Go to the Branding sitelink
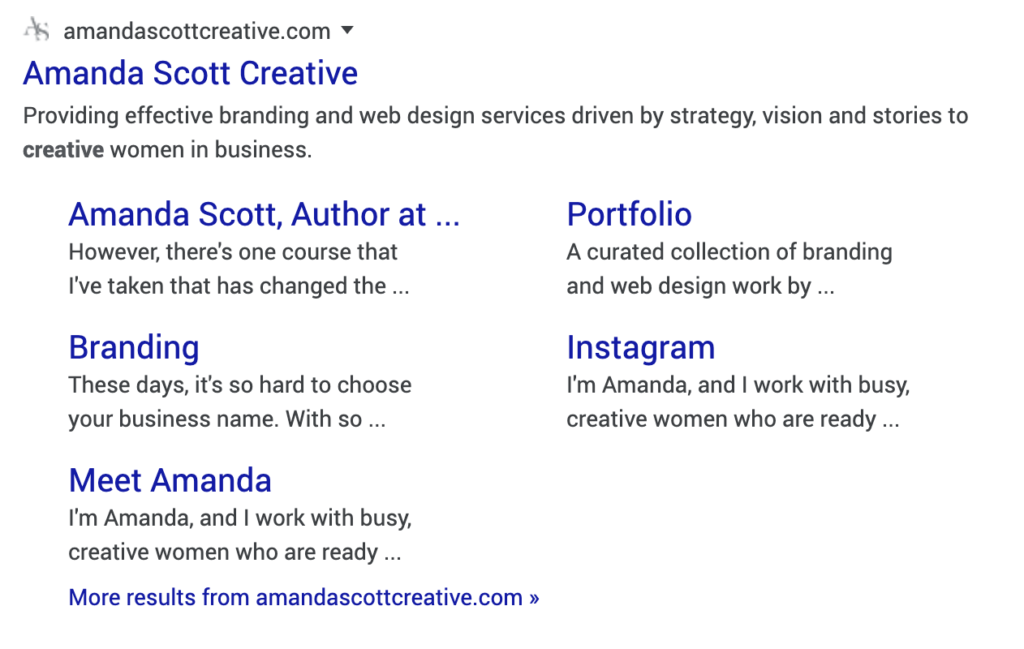This screenshot has height=649, width=1024. (134, 347)
